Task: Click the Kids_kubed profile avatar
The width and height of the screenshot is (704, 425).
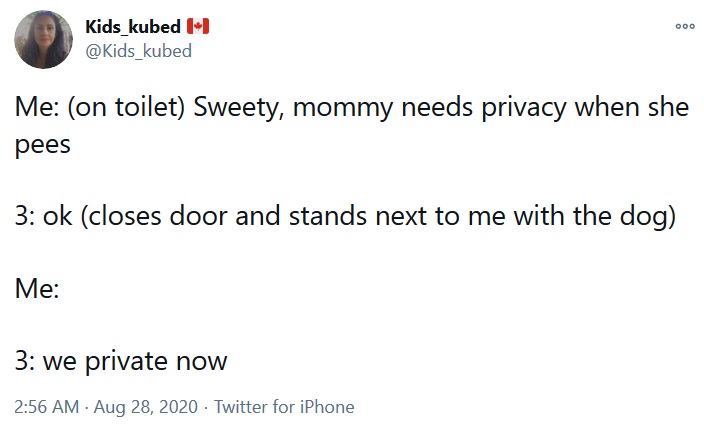Action: pos(44,39)
